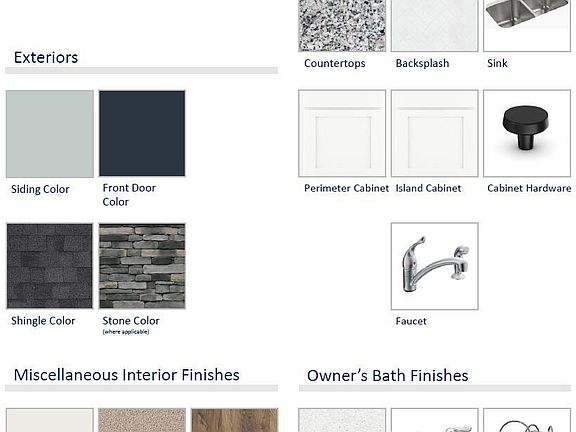Screen dimensions: 576x432
Task: Select the wood flooring sample
Action: click(x=234, y=420)
